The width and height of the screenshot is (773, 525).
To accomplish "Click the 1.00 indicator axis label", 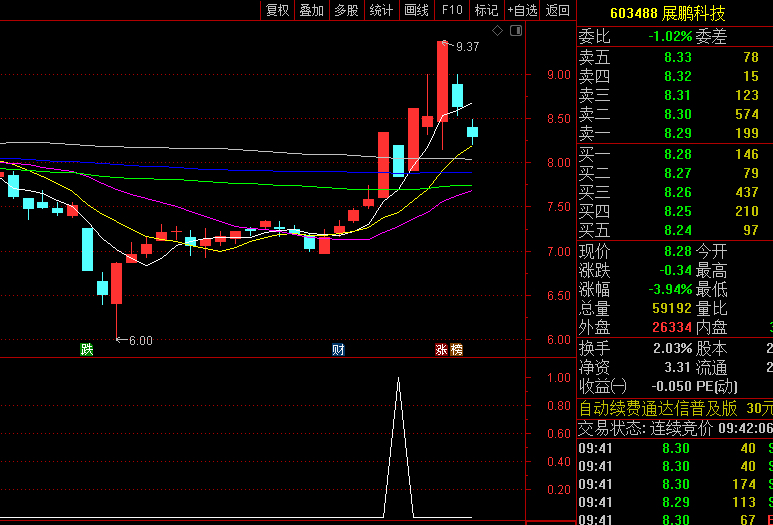I will [x=559, y=378].
